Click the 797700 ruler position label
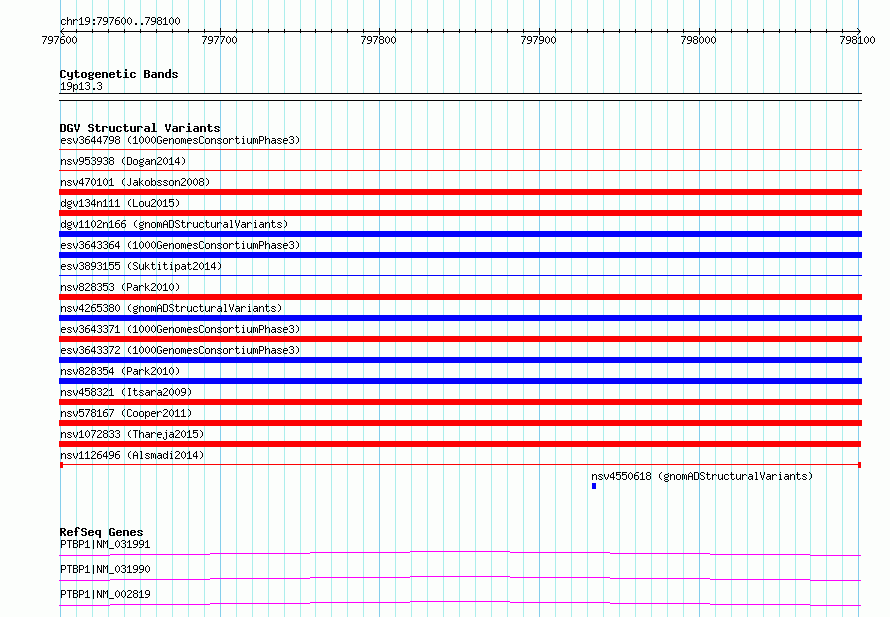Image resolution: width=890 pixels, height=617 pixels. click(x=220, y=40)
